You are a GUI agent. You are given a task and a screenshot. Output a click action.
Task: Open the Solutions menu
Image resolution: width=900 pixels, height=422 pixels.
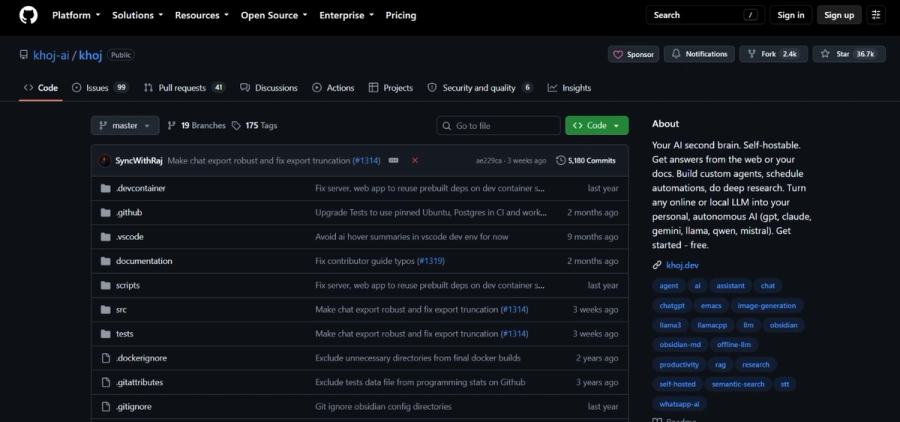coord(137,16)
